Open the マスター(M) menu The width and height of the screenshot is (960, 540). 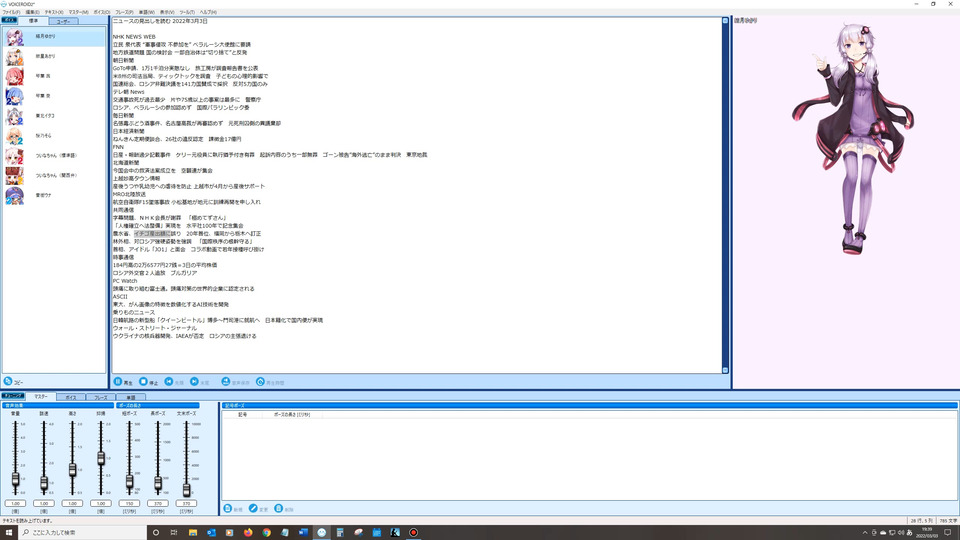[78, 12]
